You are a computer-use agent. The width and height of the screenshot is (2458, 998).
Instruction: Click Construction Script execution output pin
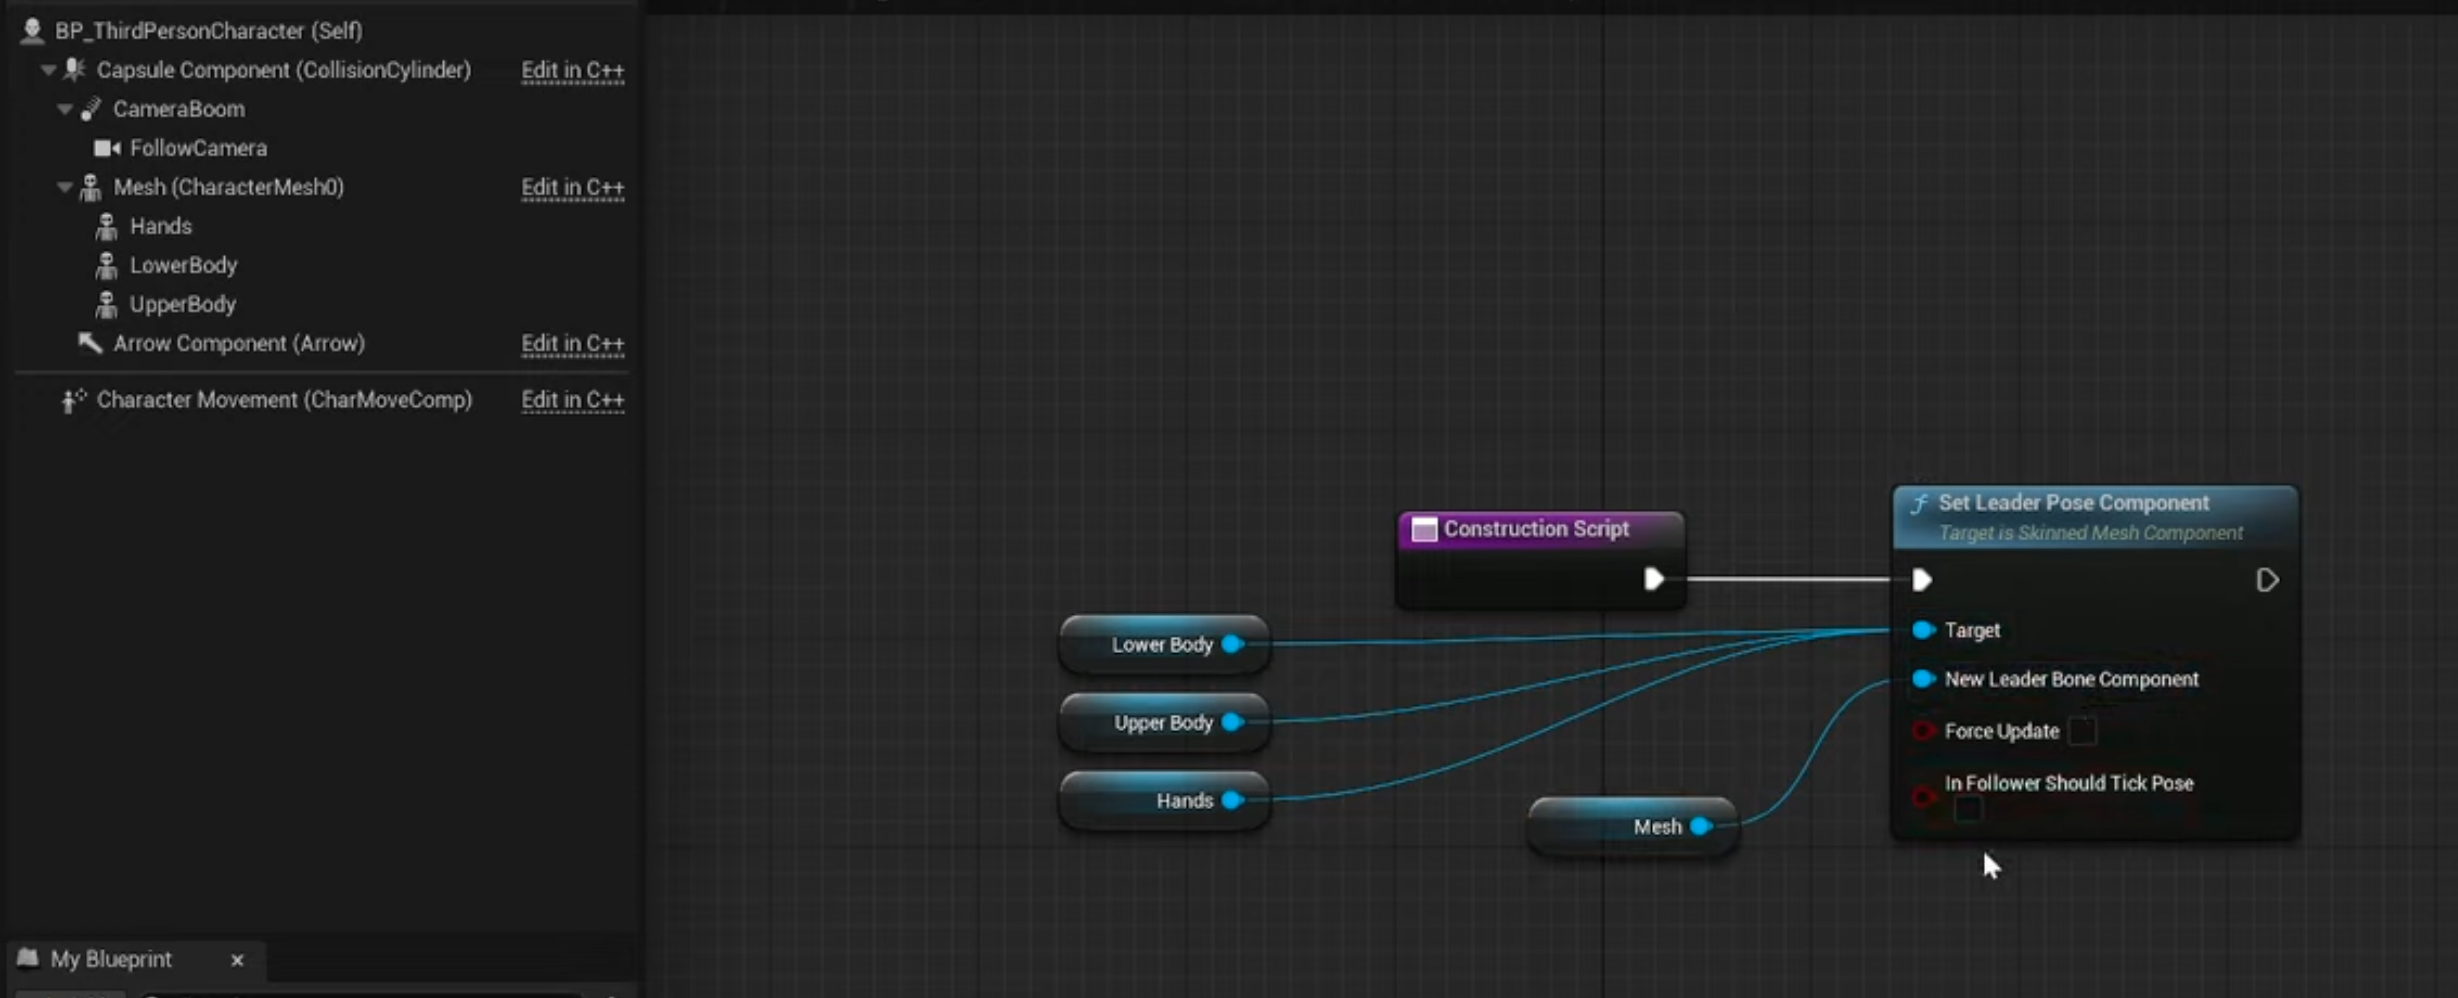point(1654,579)
